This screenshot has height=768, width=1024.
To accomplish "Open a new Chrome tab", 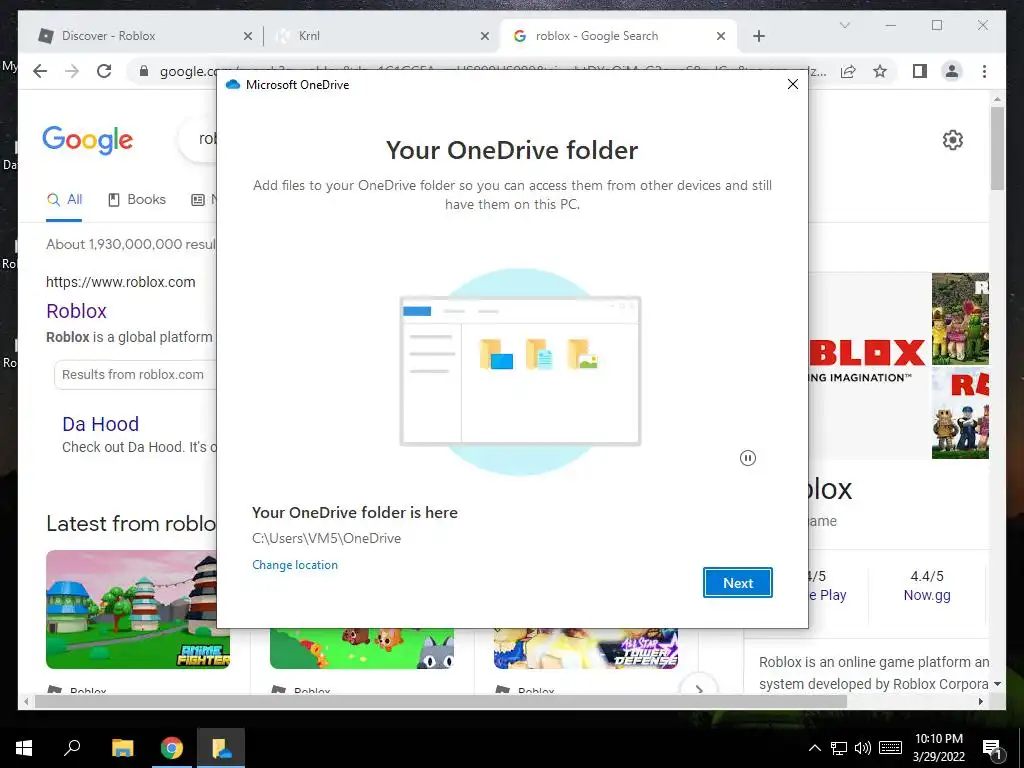I will pos(758,36).
